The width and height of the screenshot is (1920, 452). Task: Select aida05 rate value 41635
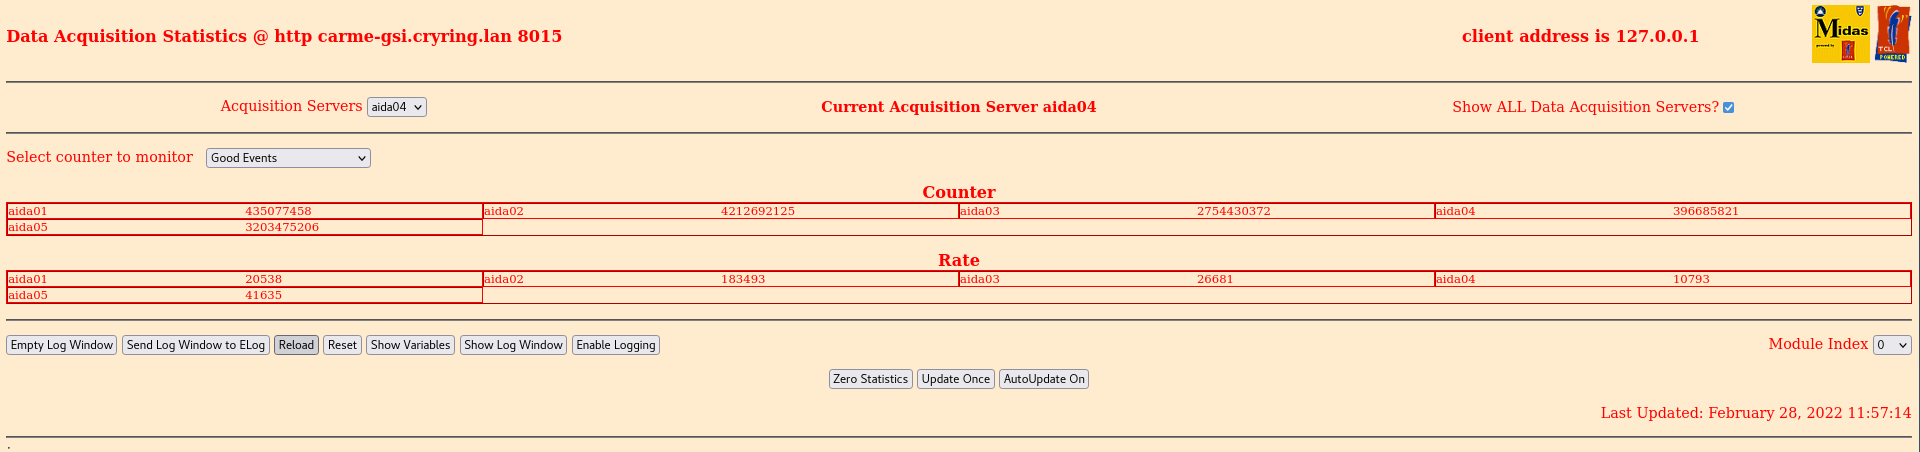click(x=264, y=295)
